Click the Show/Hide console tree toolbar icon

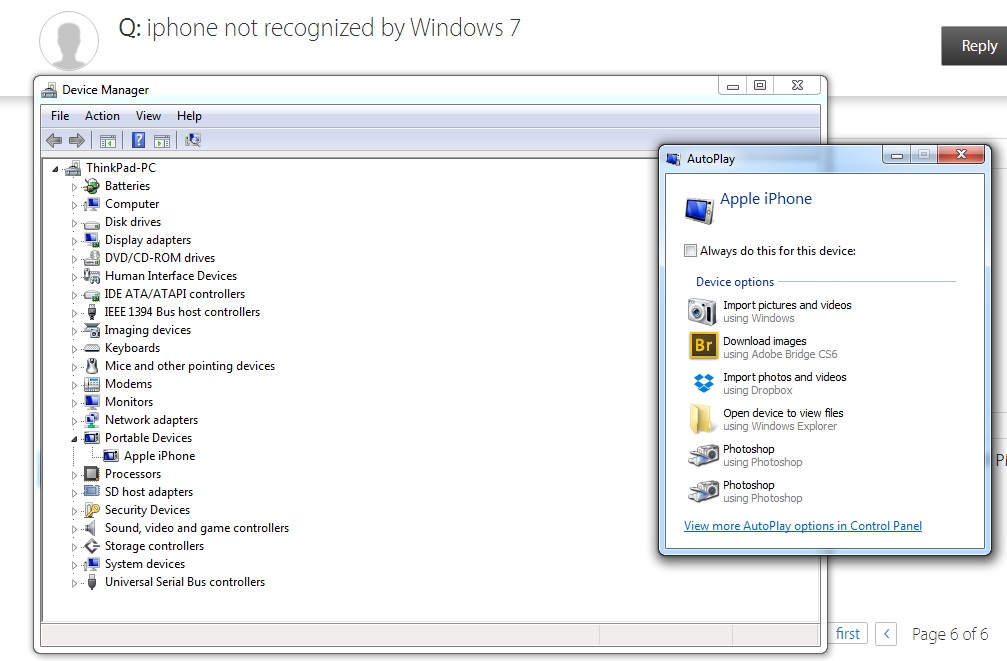pos(107,141)
